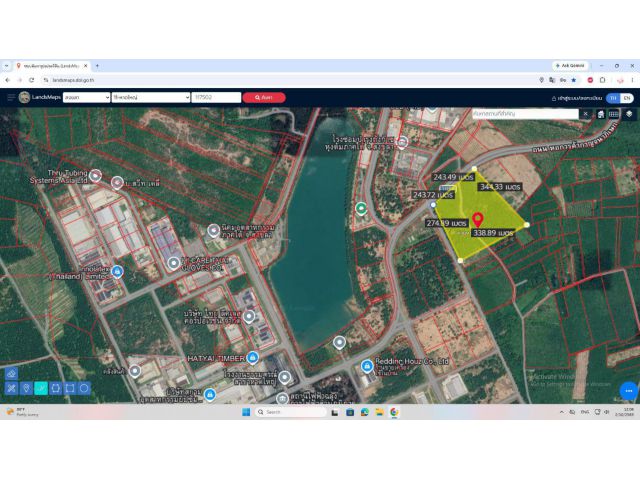Open the Windows Start menu
Image resolution: width=640 pixels, height=480 pixels.
pos(246,412)
